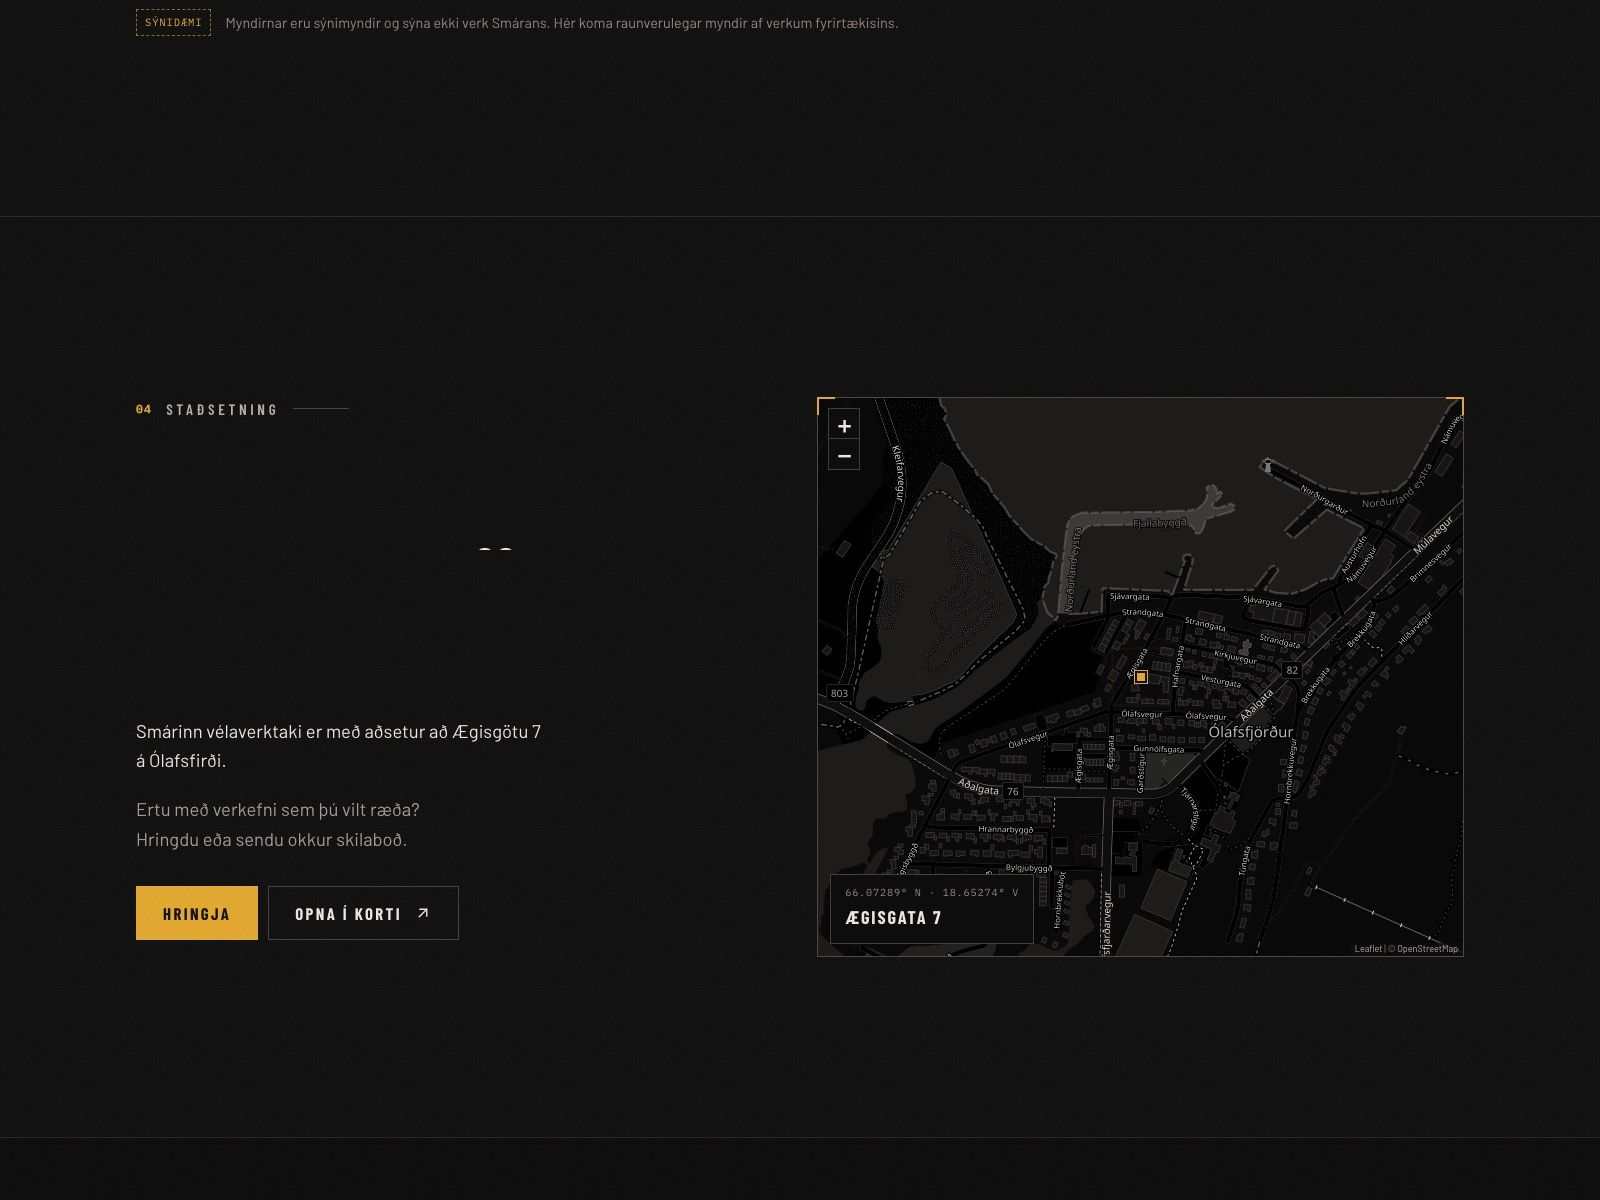The height and width of the screenshot is (1200, 1600).
Task: Click the Hrannarbyggð street label on the map
Action: (1005, 829)
